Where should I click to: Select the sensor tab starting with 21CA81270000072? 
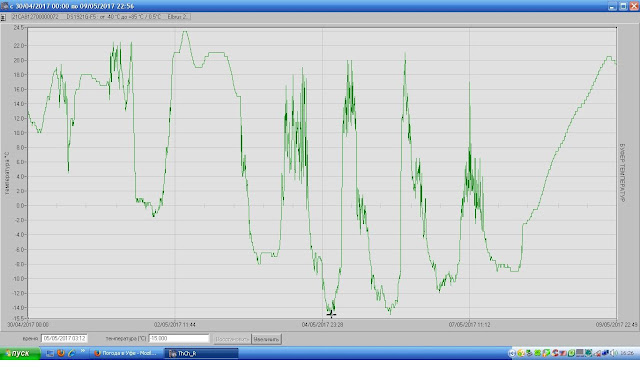pyautogui.click(x=100, y=17)
